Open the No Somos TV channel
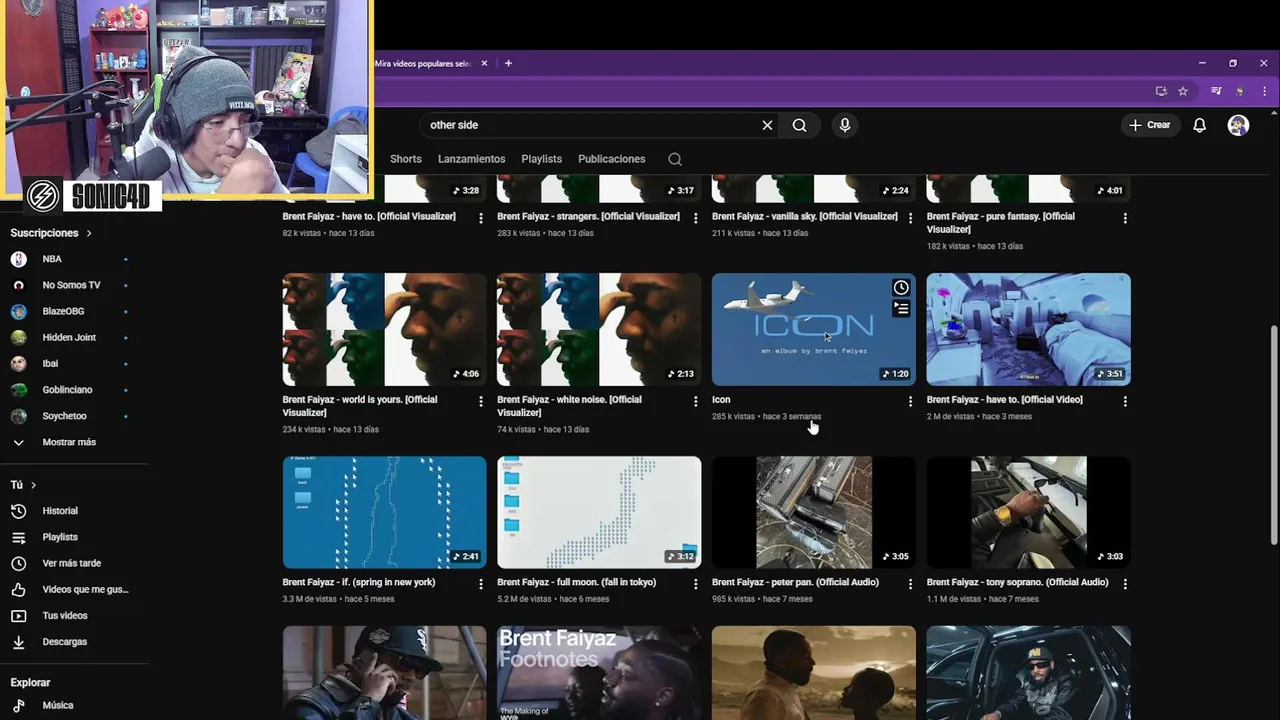The height and width of the screenshot is (720, 1280). pos(70,285)
